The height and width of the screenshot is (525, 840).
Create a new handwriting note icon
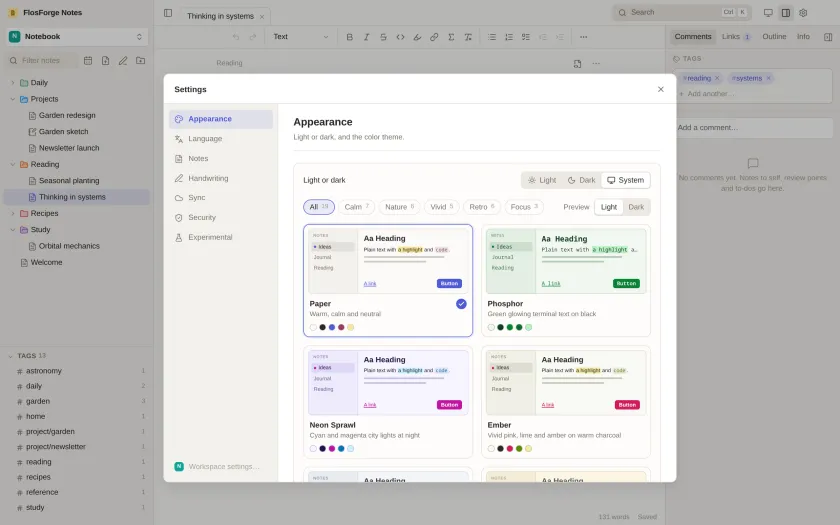[123, 61]
